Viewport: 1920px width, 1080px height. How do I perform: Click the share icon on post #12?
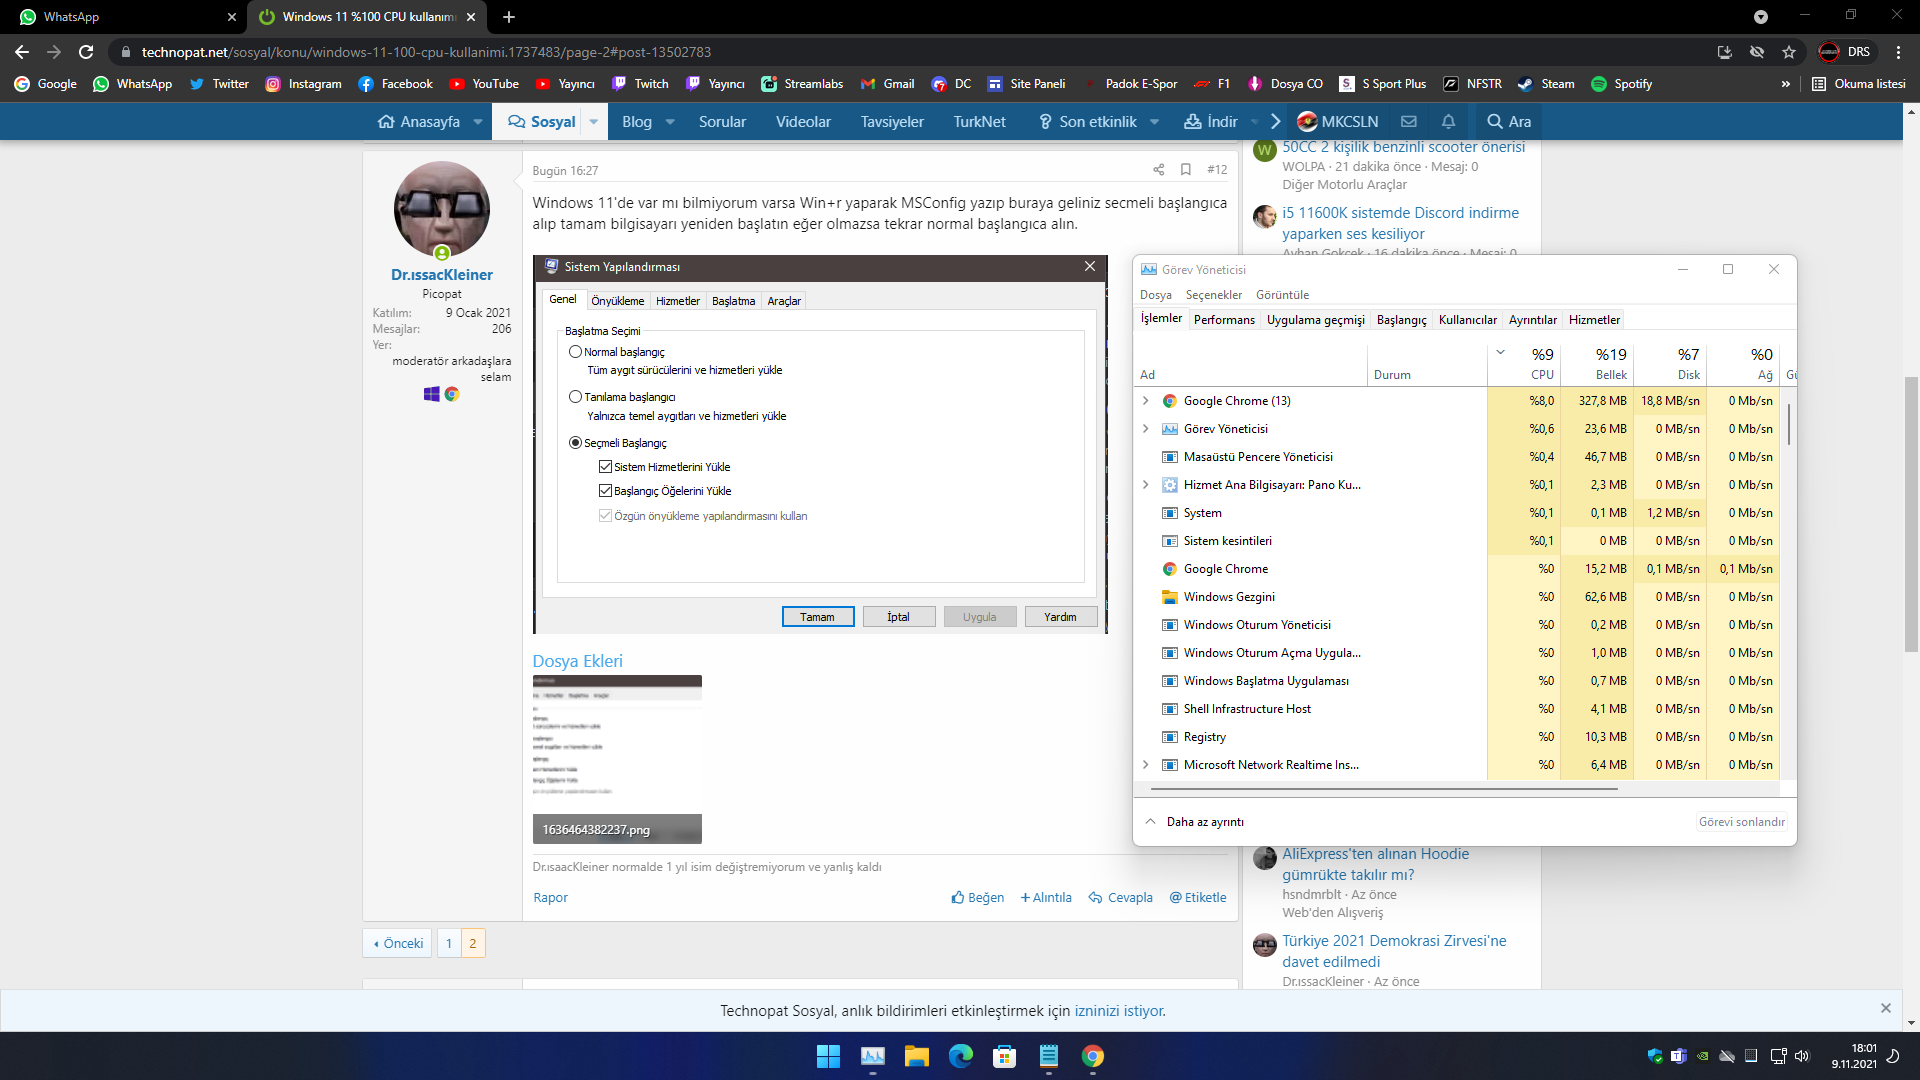pos(1158,170)
